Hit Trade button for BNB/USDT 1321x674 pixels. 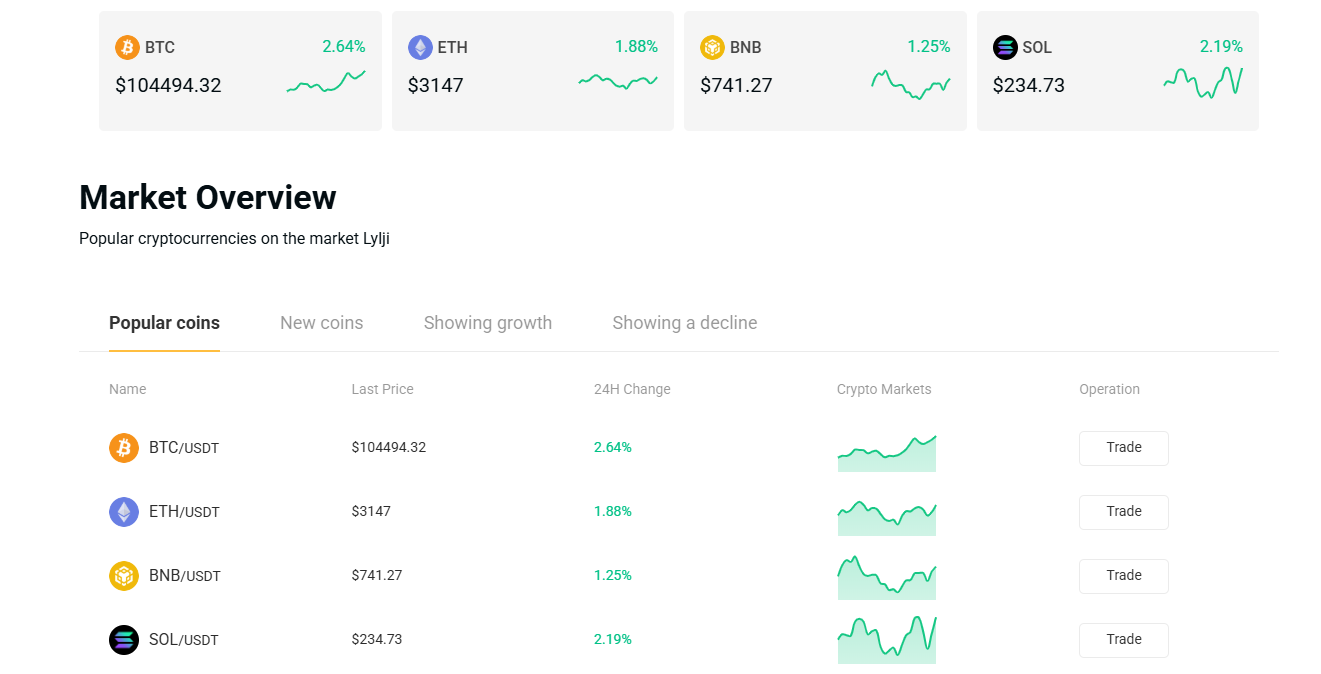tap(1123, 576)
